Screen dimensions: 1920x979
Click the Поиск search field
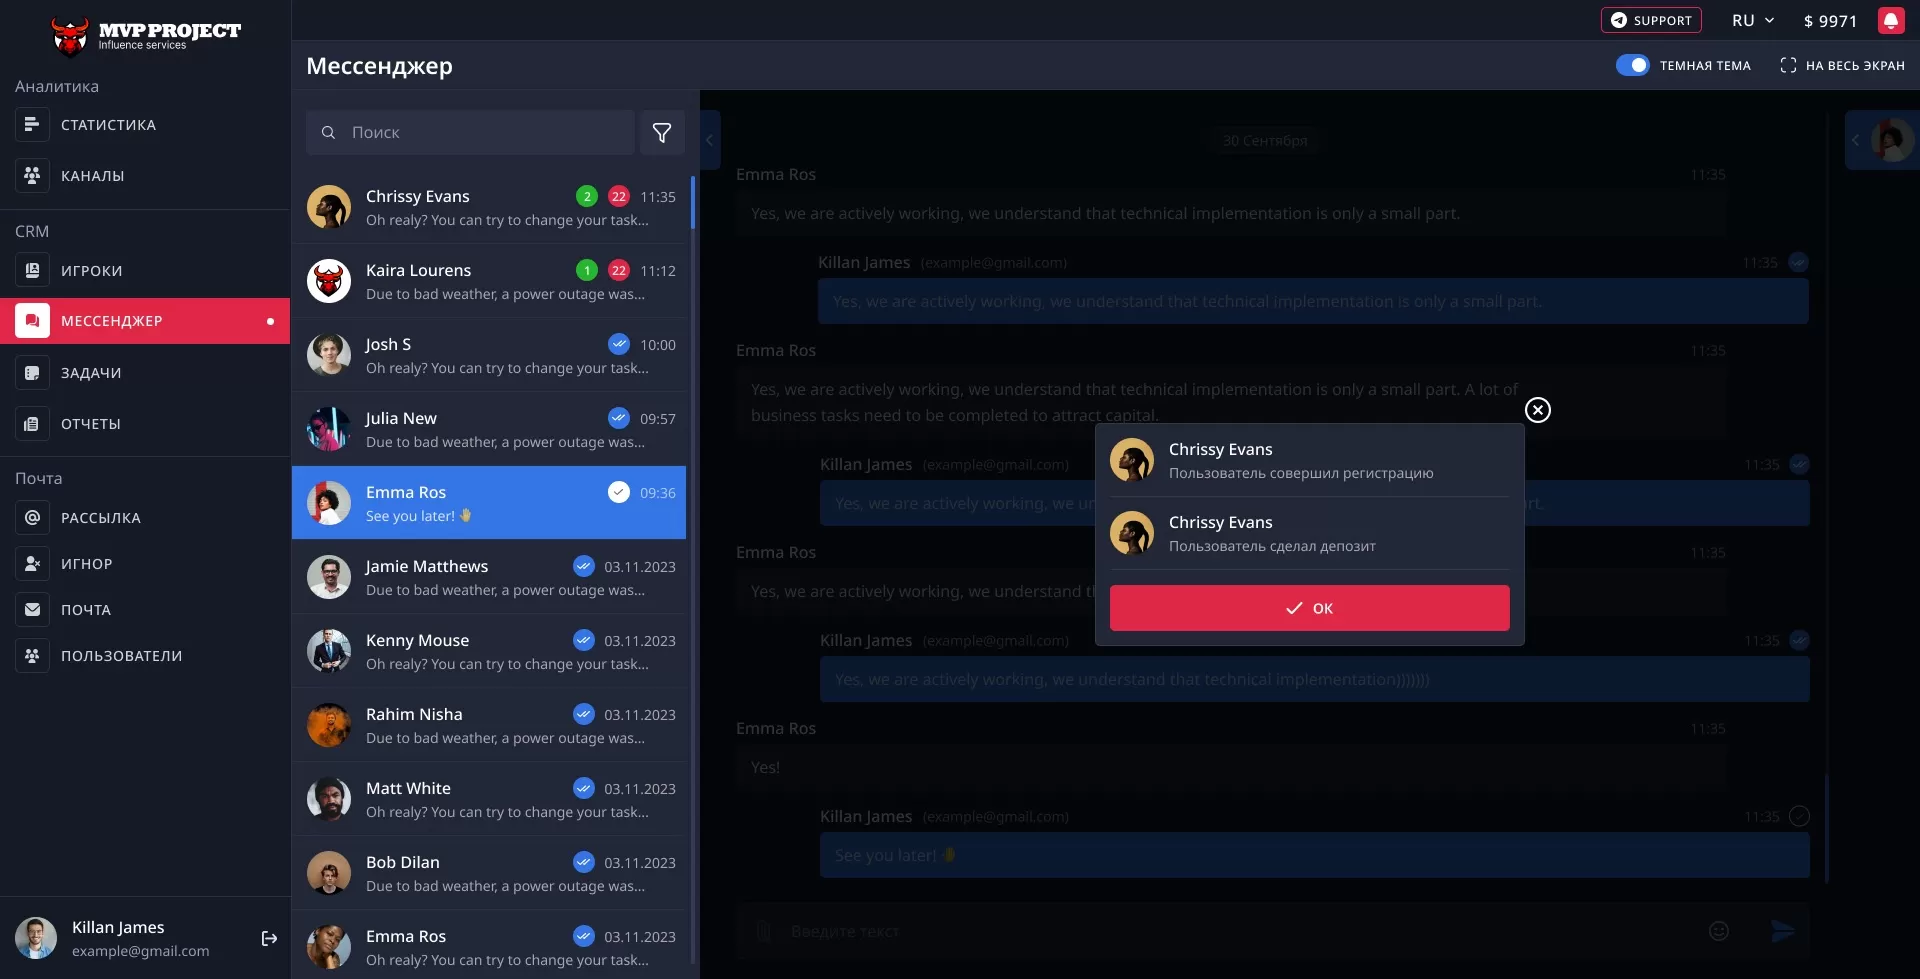470,132
